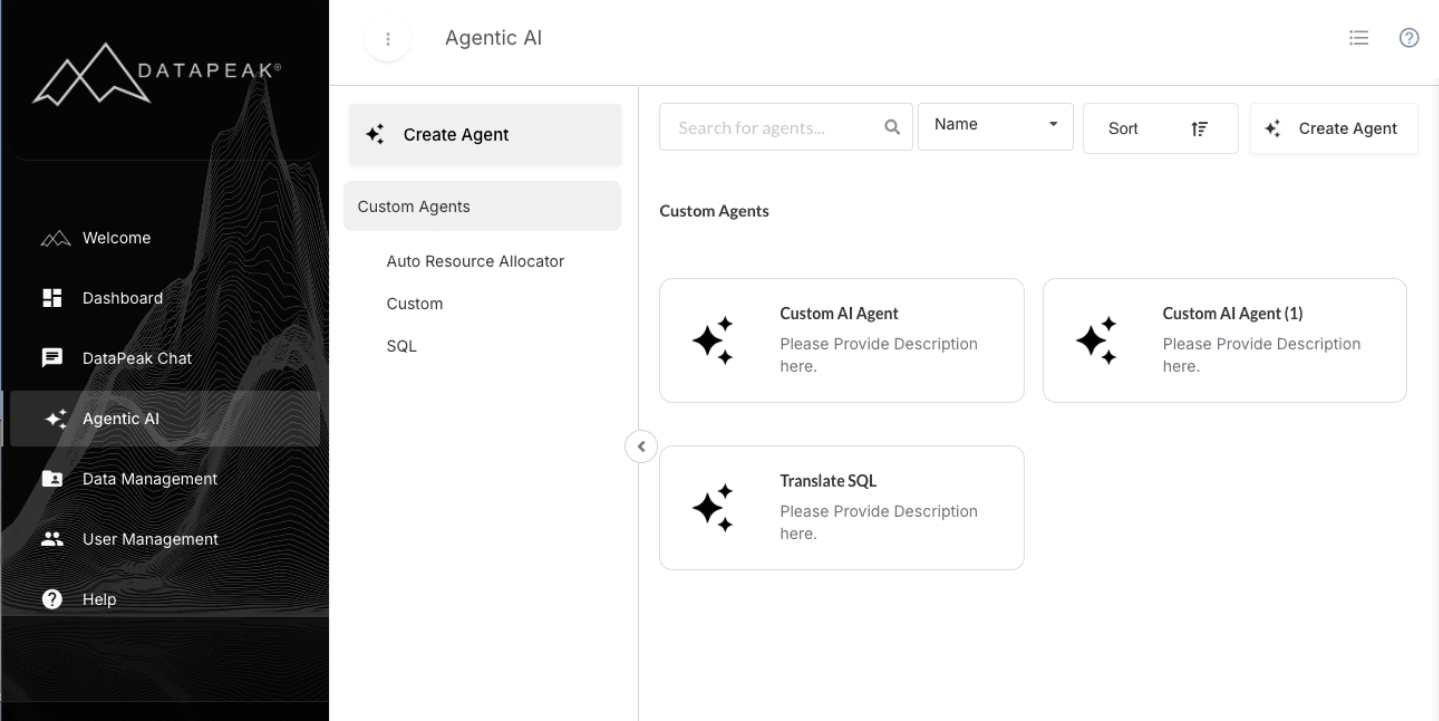Open the Help question mark icon in sidebar
The image size is (1439, 721).
click(x=52, y=599)
